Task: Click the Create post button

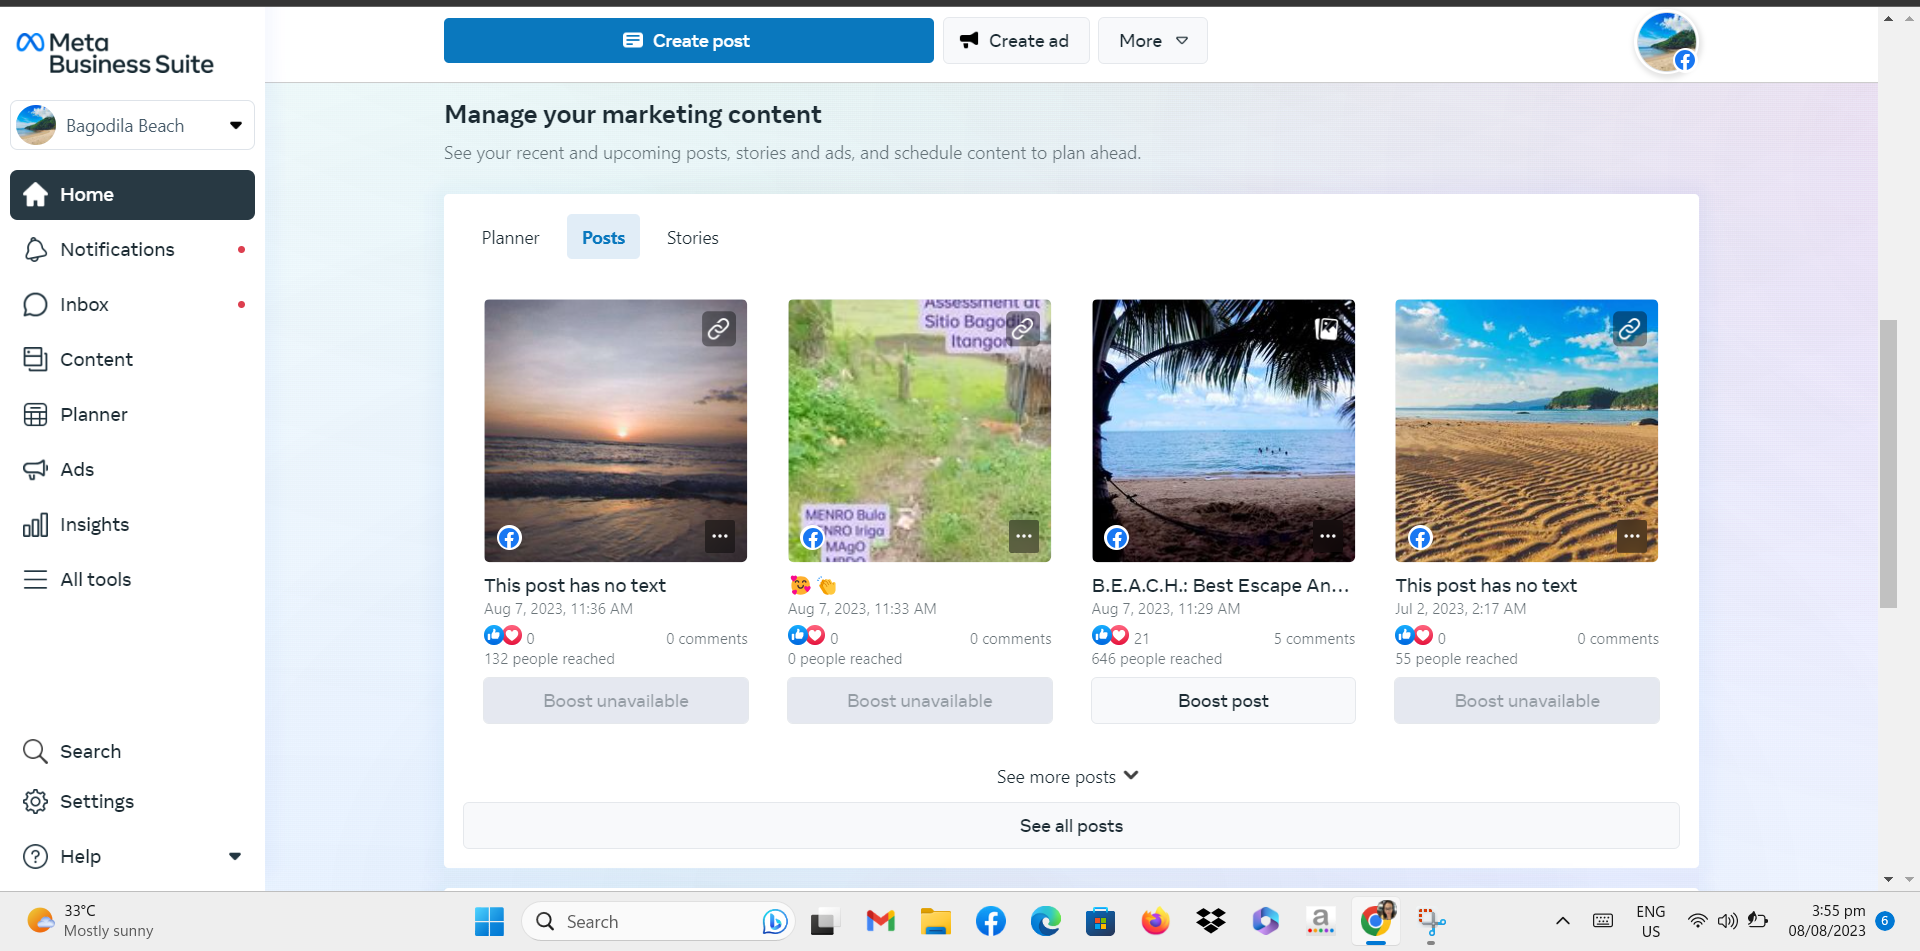Action: tap(688, 41)
